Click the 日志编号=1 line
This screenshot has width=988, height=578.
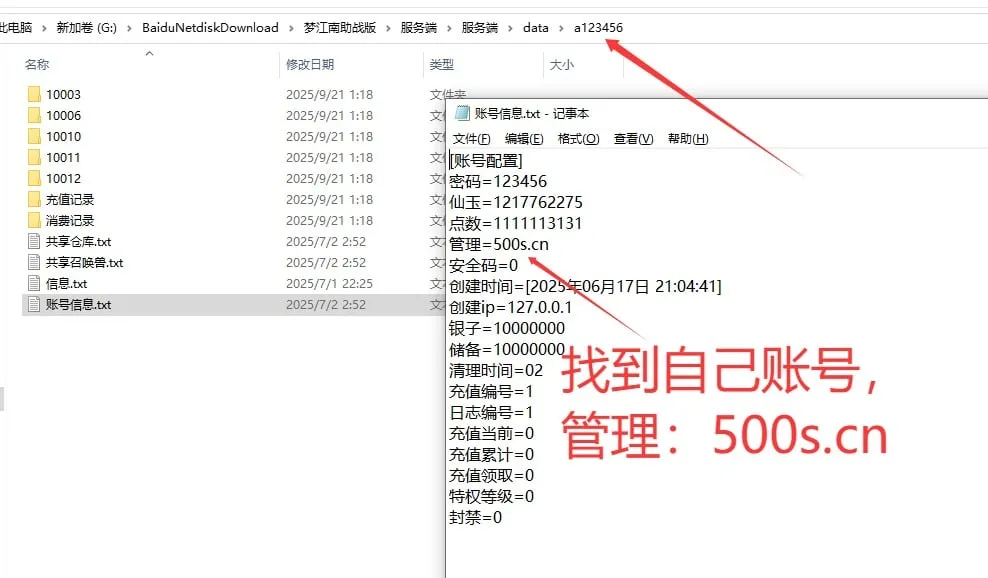[x=491, y=412]
